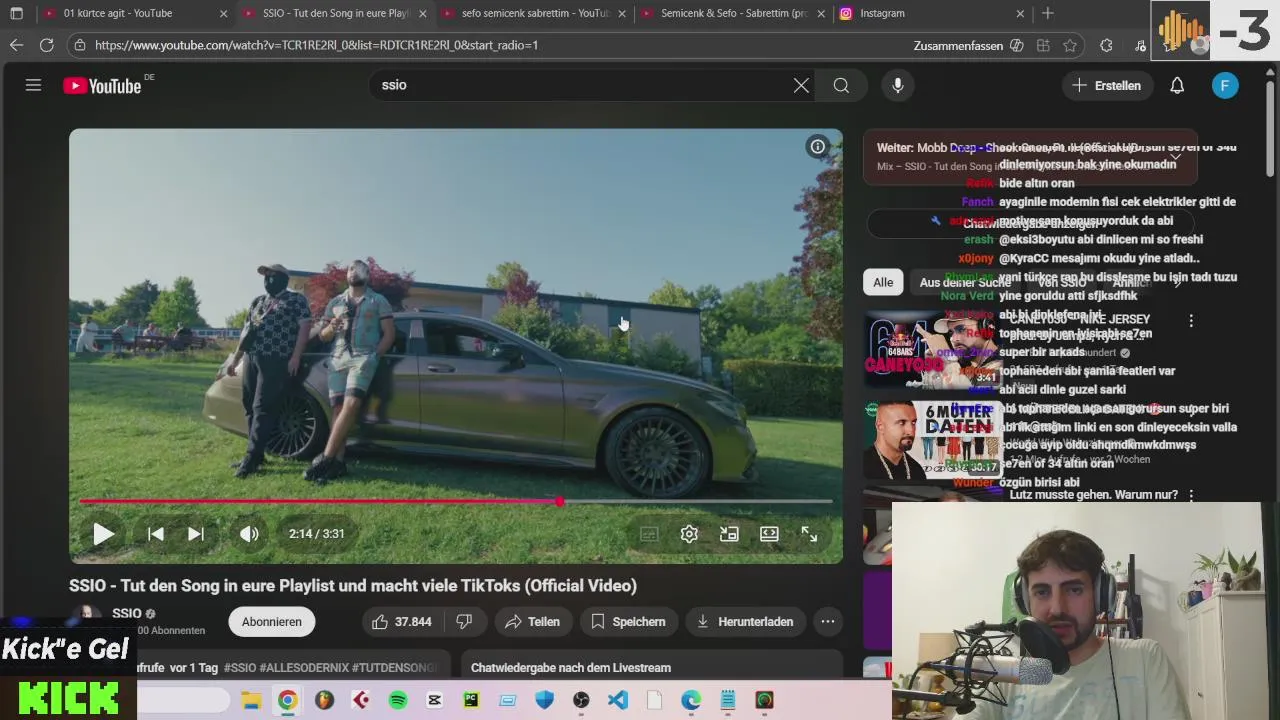This screenshot has height=720, width=1280.
Task: Open OBS Studio from taskbar
Action: 581,700
